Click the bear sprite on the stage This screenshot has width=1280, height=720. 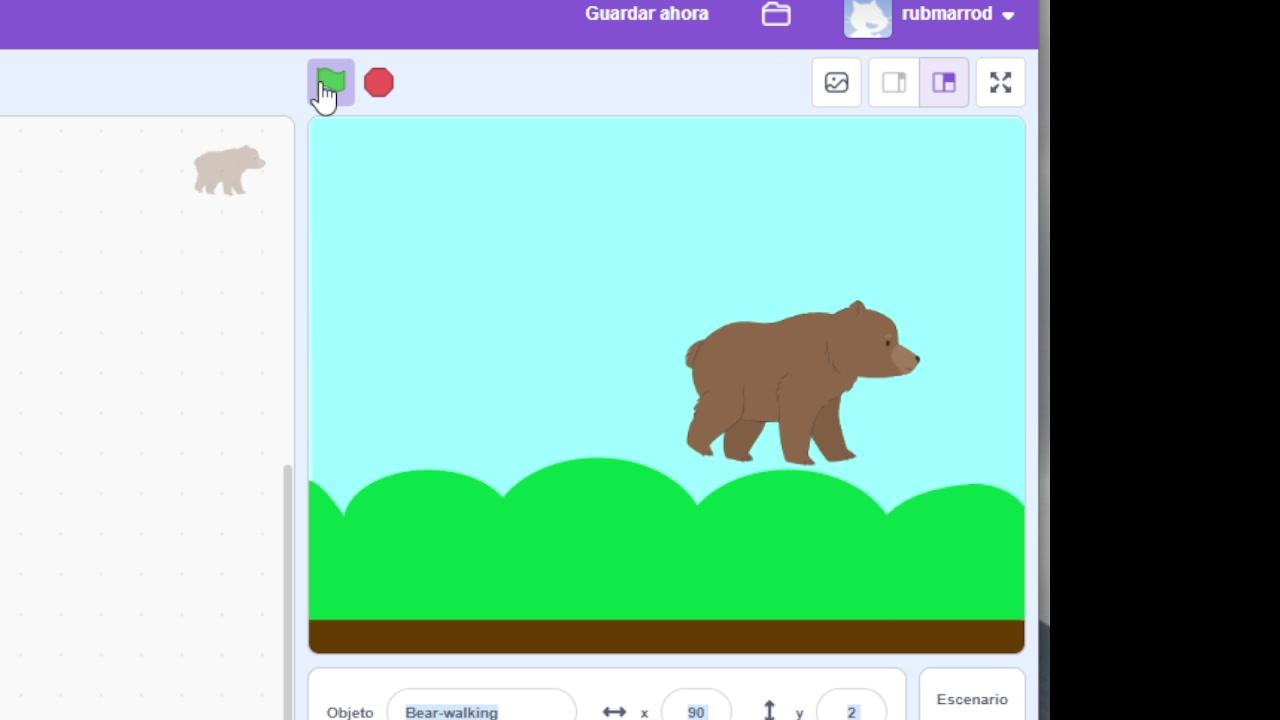[x=800, y=383]
